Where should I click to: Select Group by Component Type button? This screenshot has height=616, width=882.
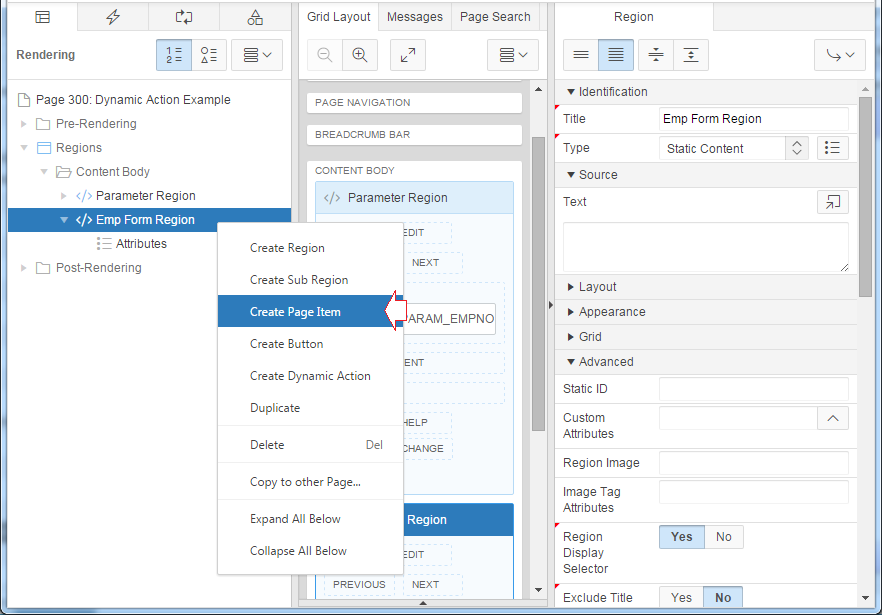209,55
